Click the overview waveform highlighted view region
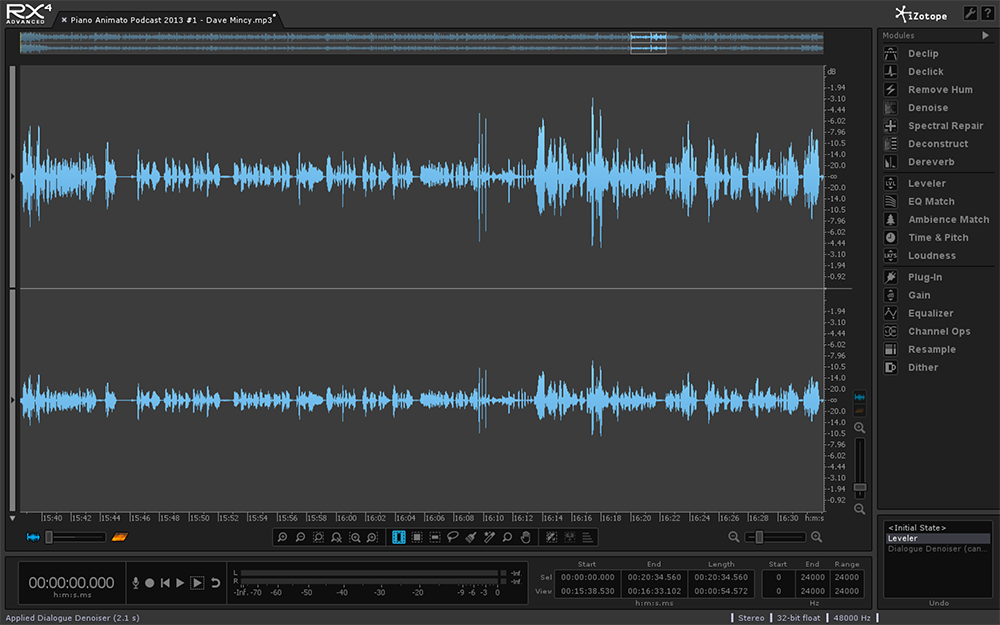This screenshot has width=1000, height=625. (648, 43)
